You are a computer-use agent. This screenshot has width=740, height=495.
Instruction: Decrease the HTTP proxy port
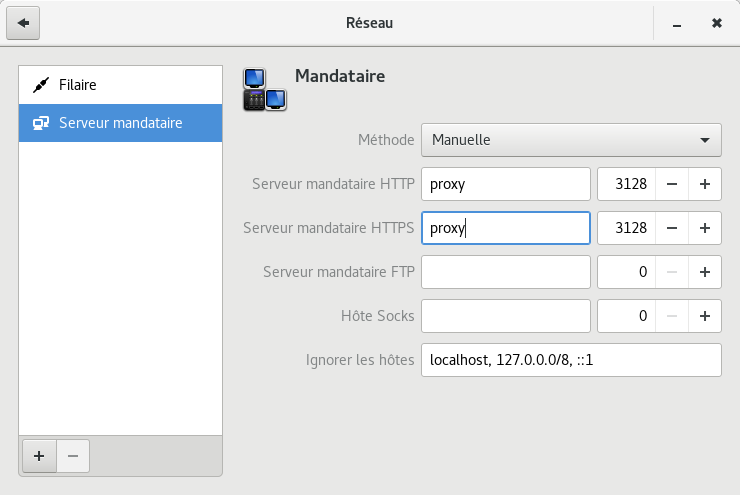672,184
